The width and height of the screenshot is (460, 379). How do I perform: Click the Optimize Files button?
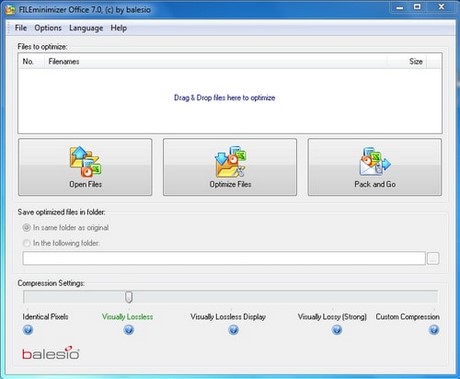coord(230,167)
